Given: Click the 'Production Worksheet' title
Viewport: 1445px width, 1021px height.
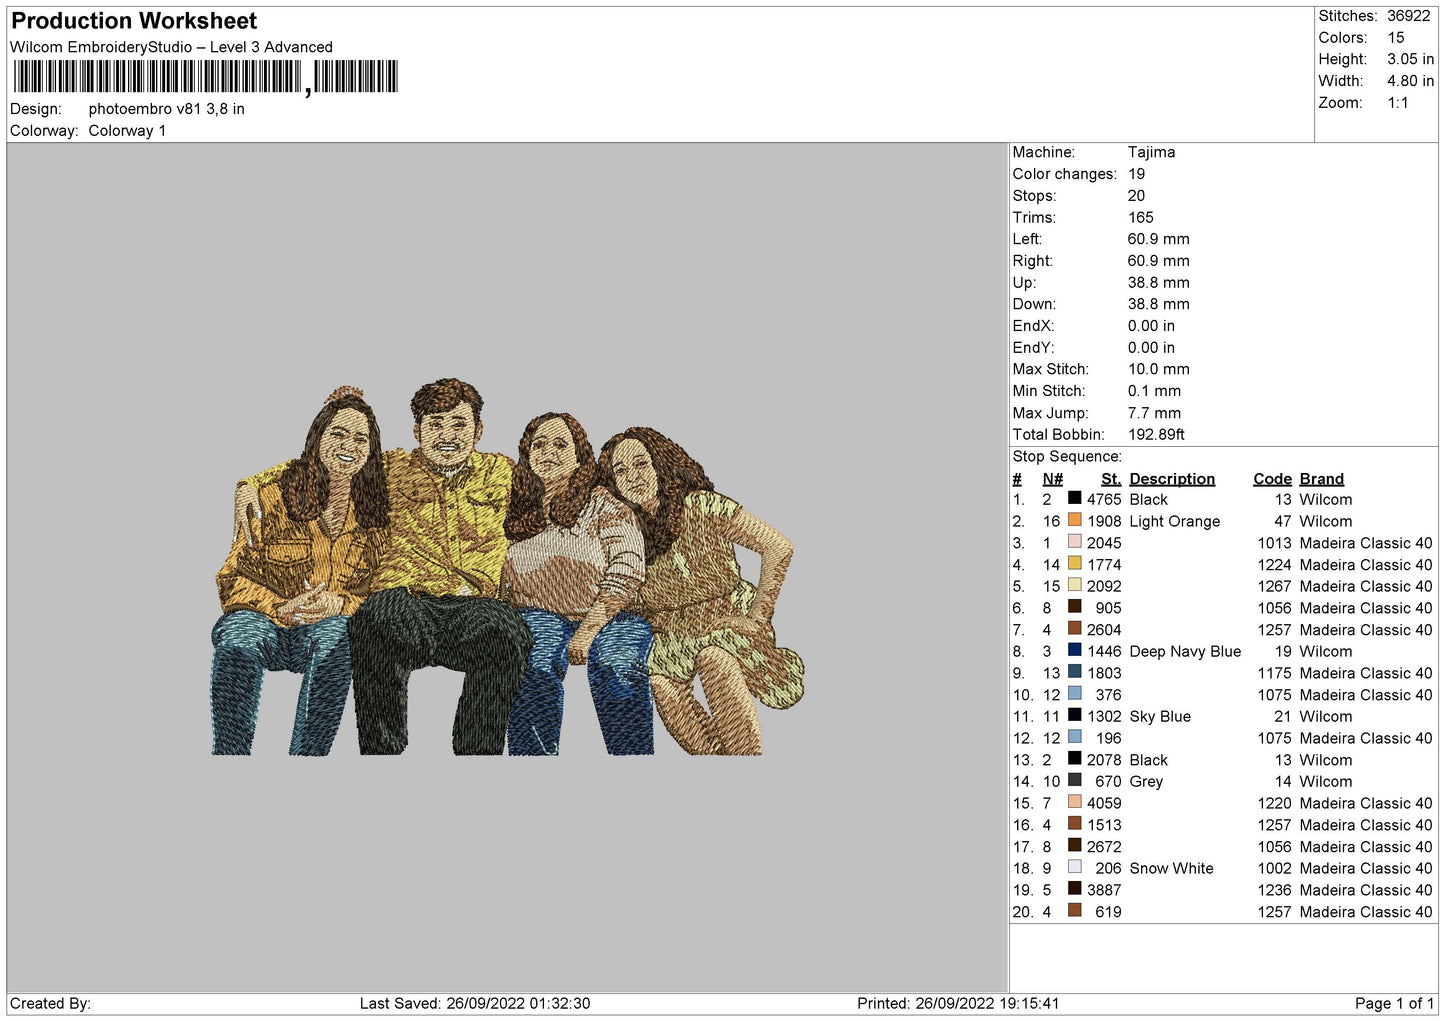Looking at the screenshot, I should point(134,21).
